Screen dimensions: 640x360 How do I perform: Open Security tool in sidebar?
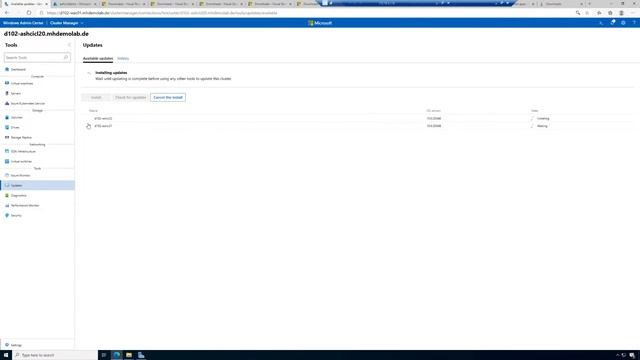[16, 216]
